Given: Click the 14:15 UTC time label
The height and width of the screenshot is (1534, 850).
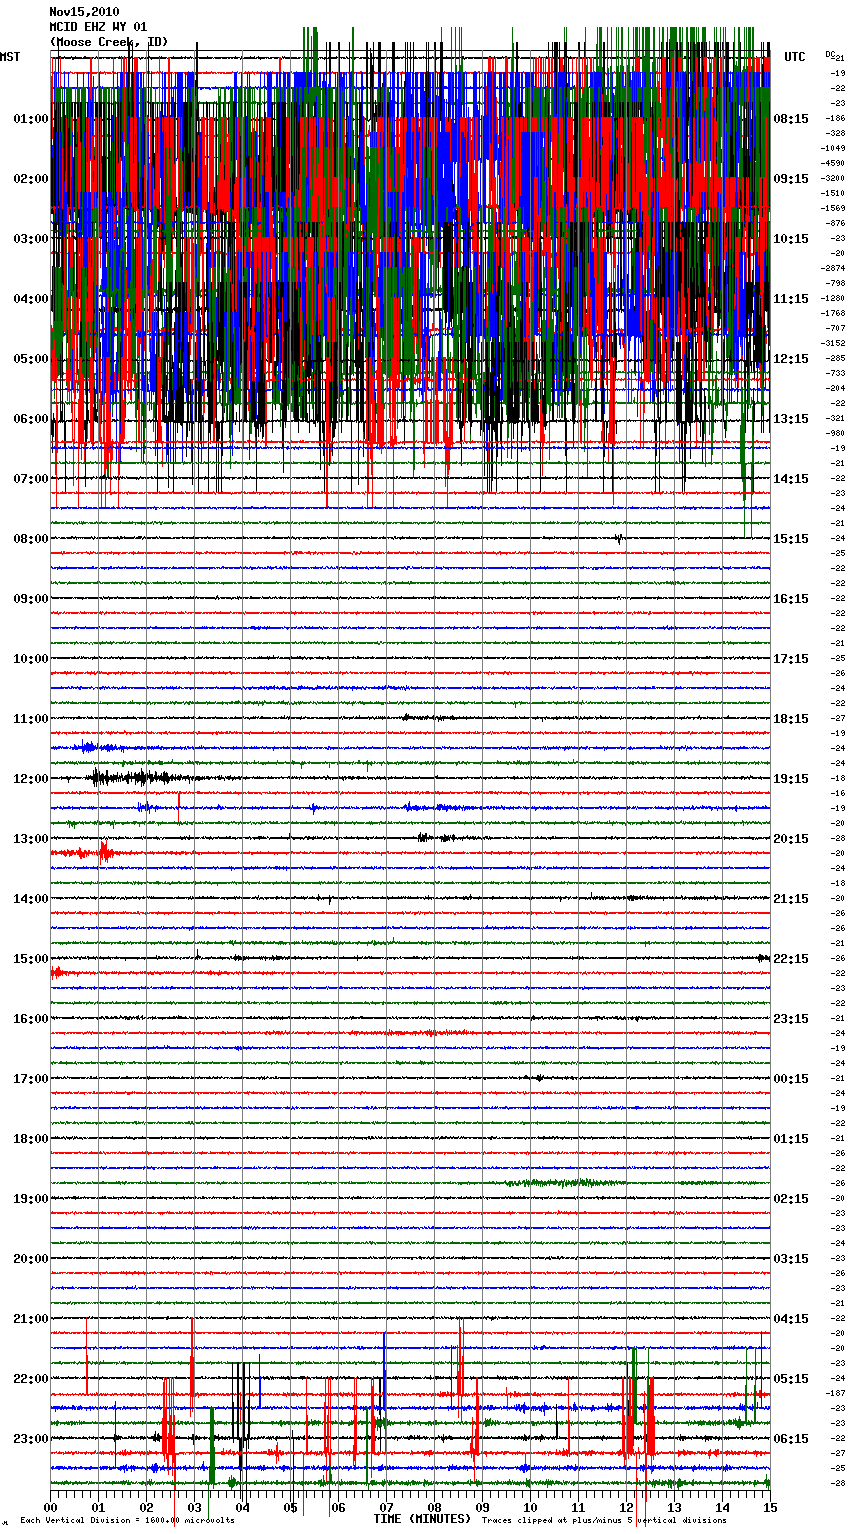Looking at the screenshot, I should (791, 479).
